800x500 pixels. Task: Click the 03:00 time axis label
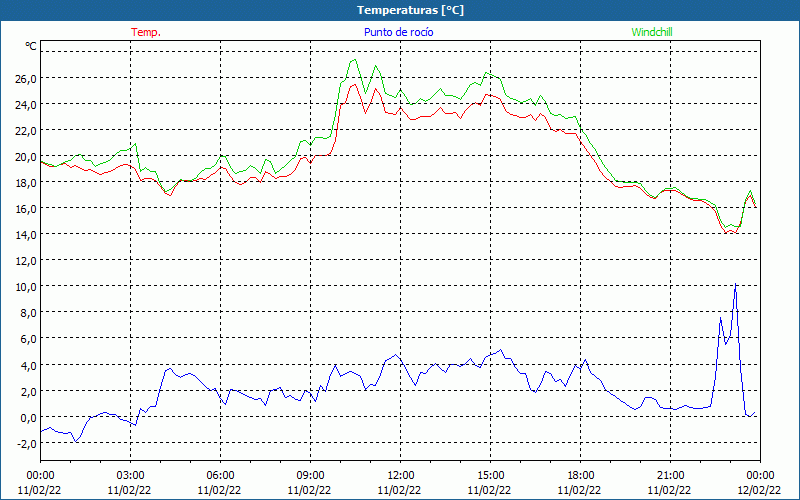[130, 475]
